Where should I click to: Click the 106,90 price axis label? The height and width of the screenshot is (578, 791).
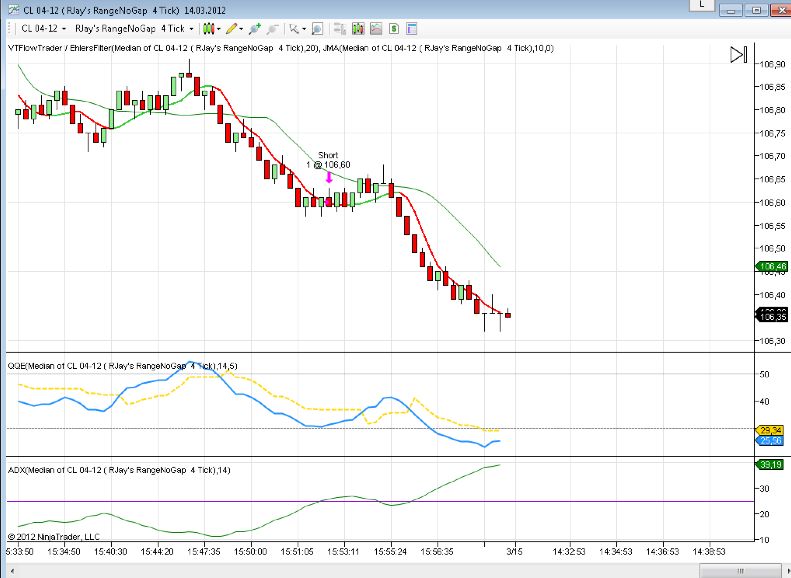[x=772, y=64]
